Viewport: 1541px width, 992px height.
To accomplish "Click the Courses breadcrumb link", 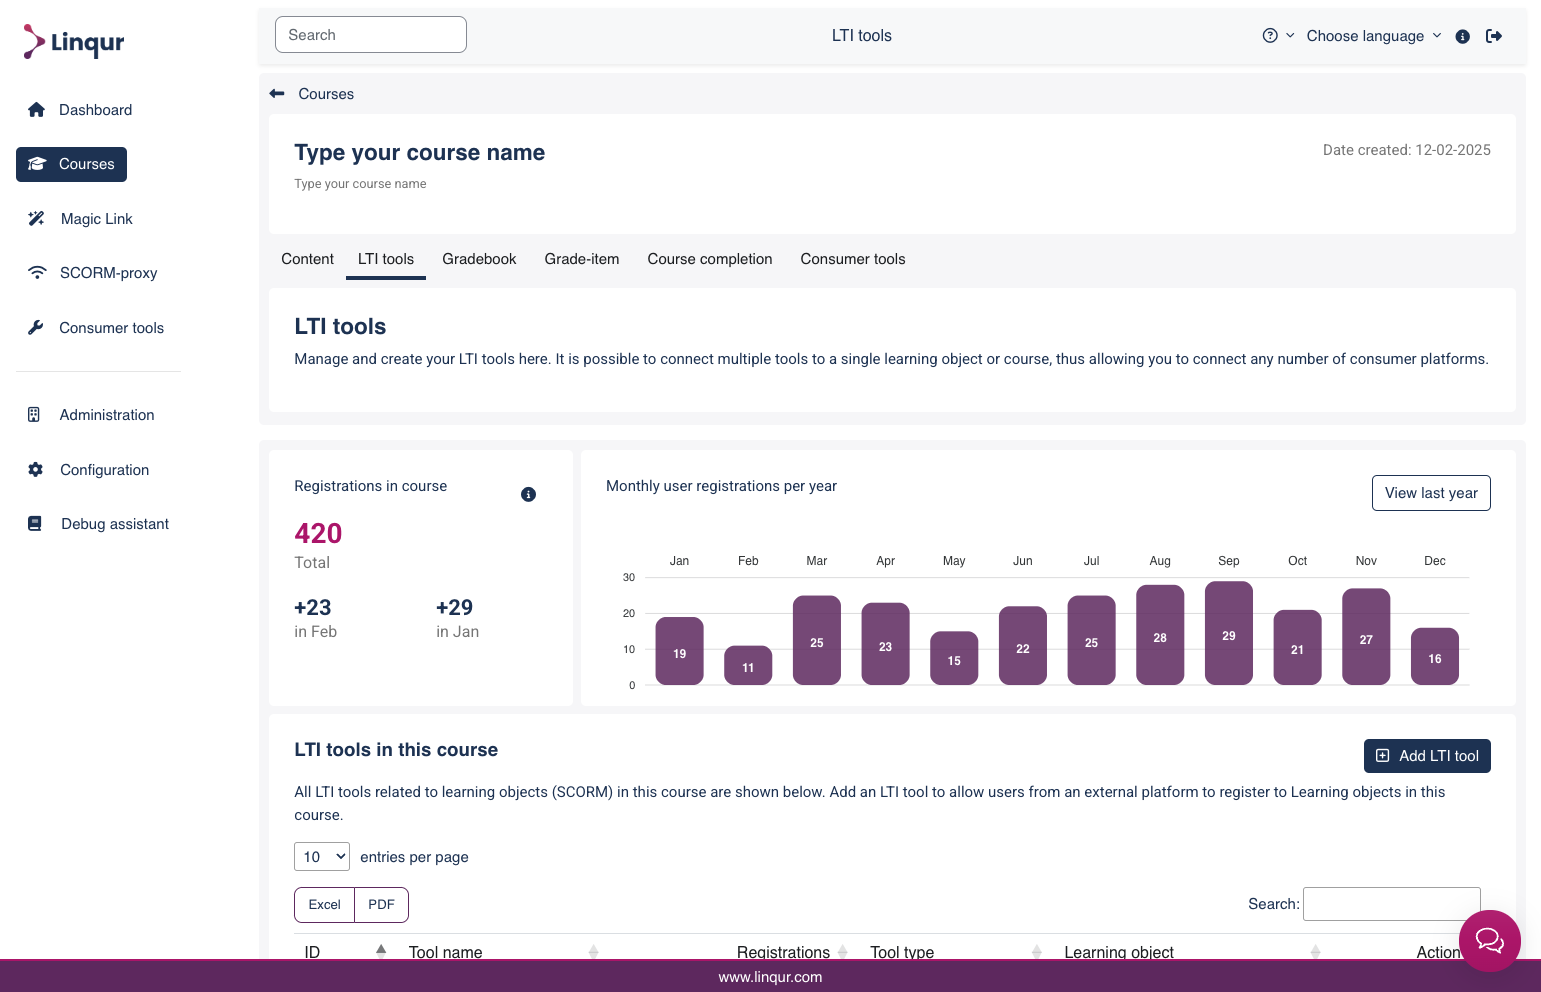I will [326, 94].
